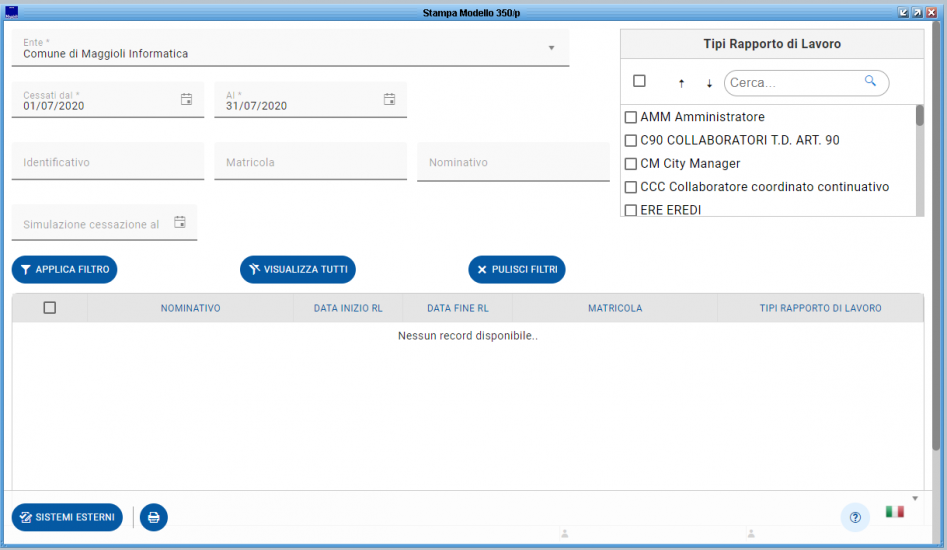Check CCC Collaboratore coordinato continuativo checkbox

click(631, 187)
